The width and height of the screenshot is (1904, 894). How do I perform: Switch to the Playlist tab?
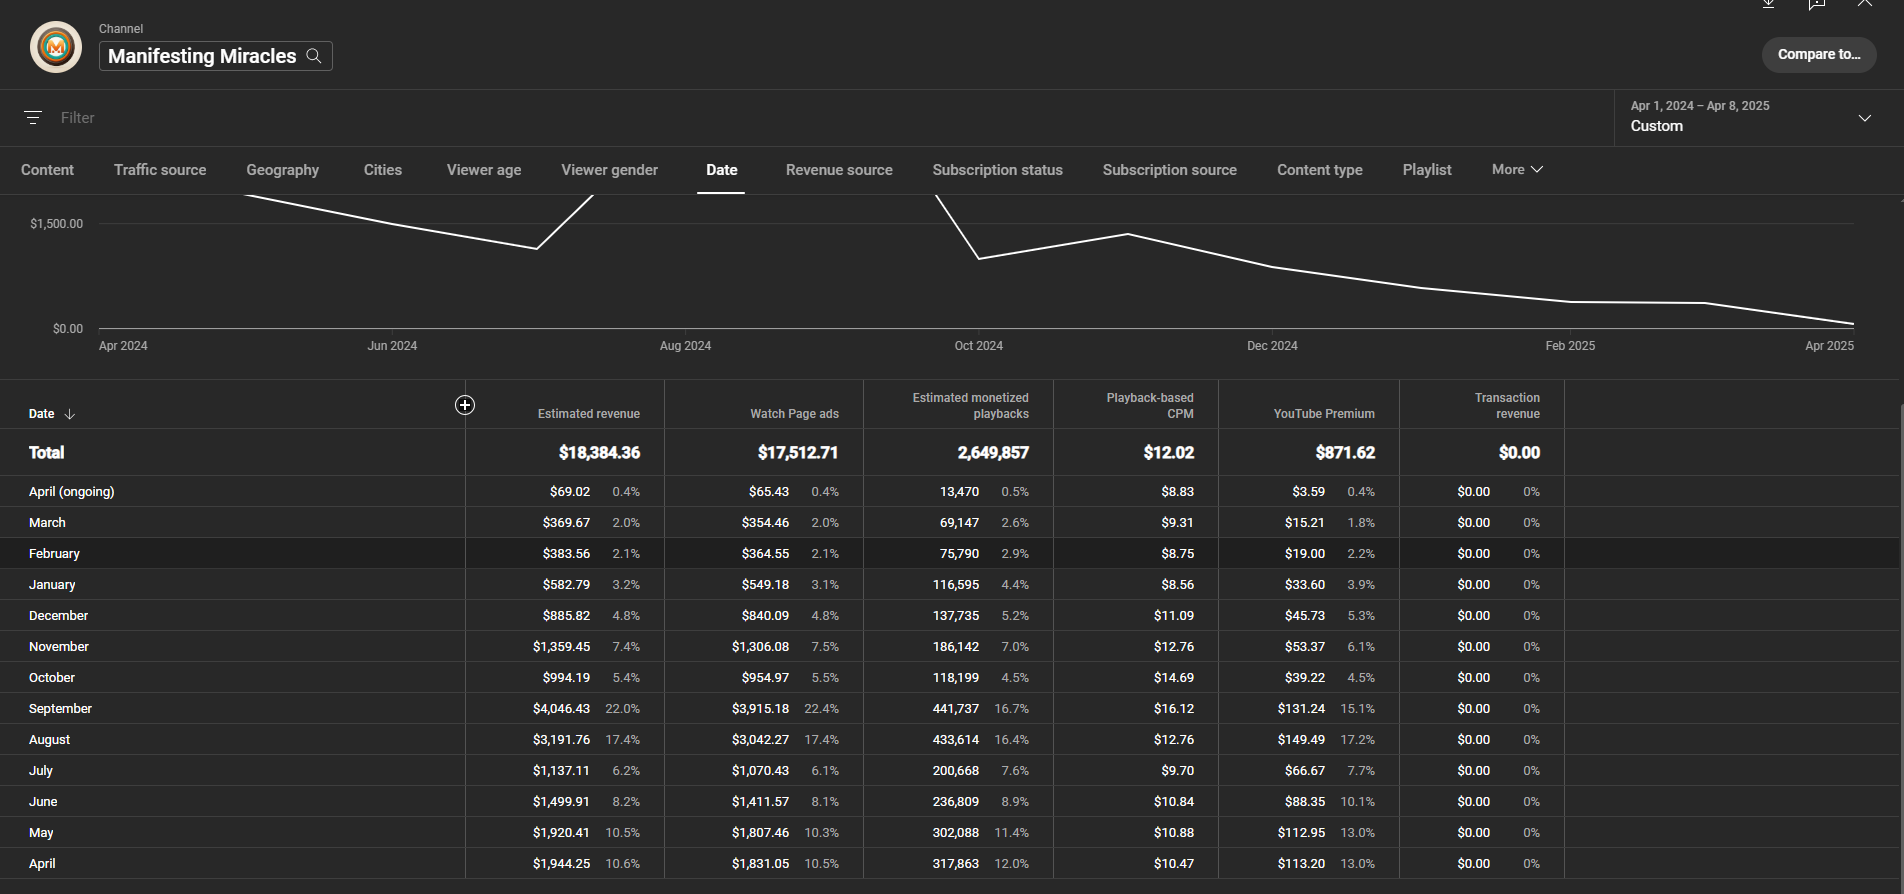tap(1427, 170)
